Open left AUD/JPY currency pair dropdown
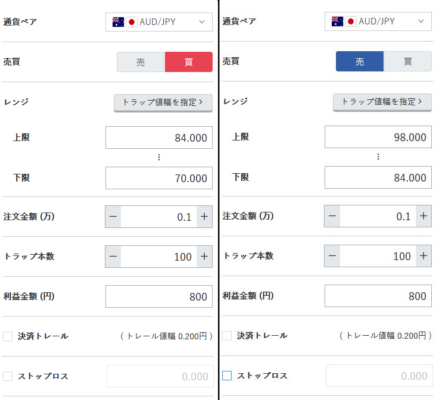Image resolution: width=436 pixels, height=400 pixels. pos(159,22)
